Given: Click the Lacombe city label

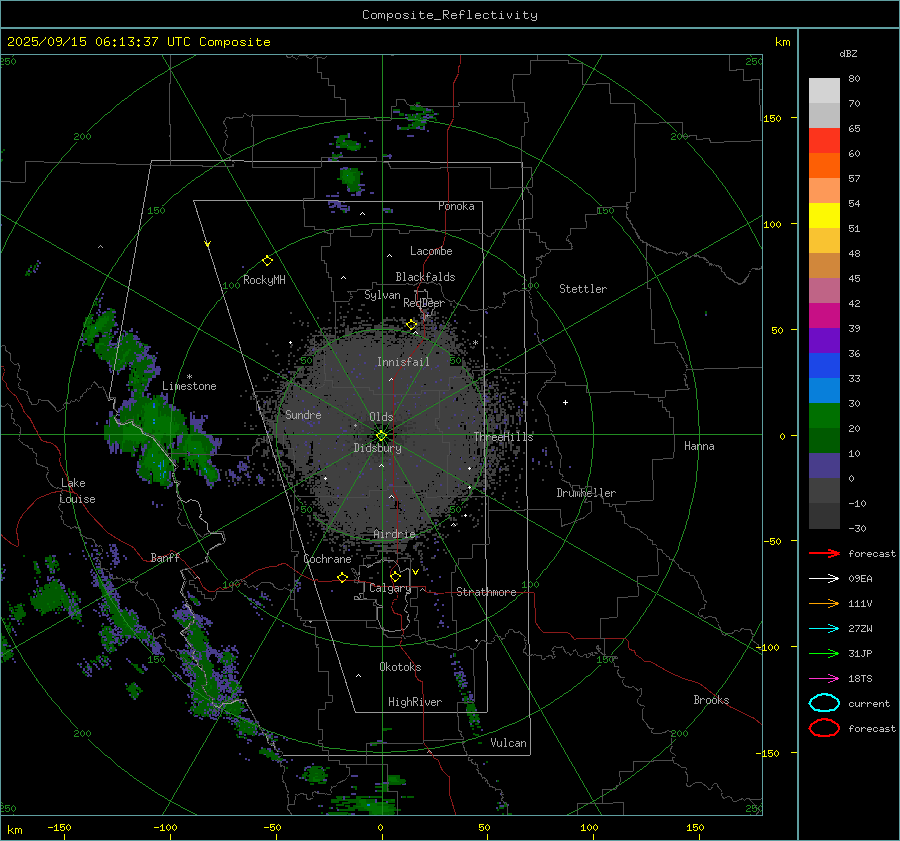Looking at the screenshot, I should 431,251.
